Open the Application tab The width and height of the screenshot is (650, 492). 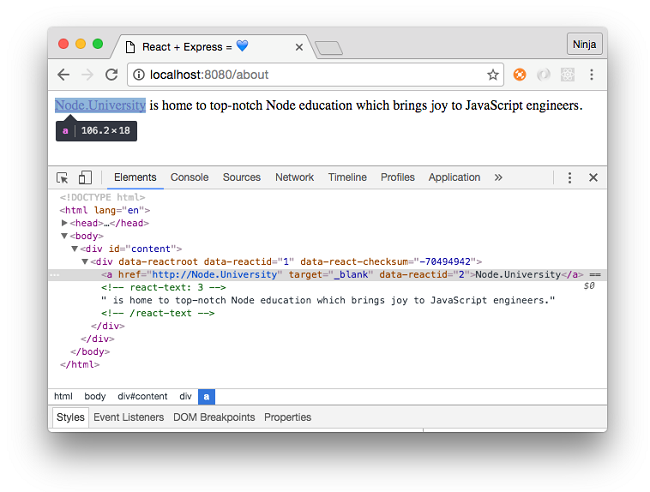[454, 177]
